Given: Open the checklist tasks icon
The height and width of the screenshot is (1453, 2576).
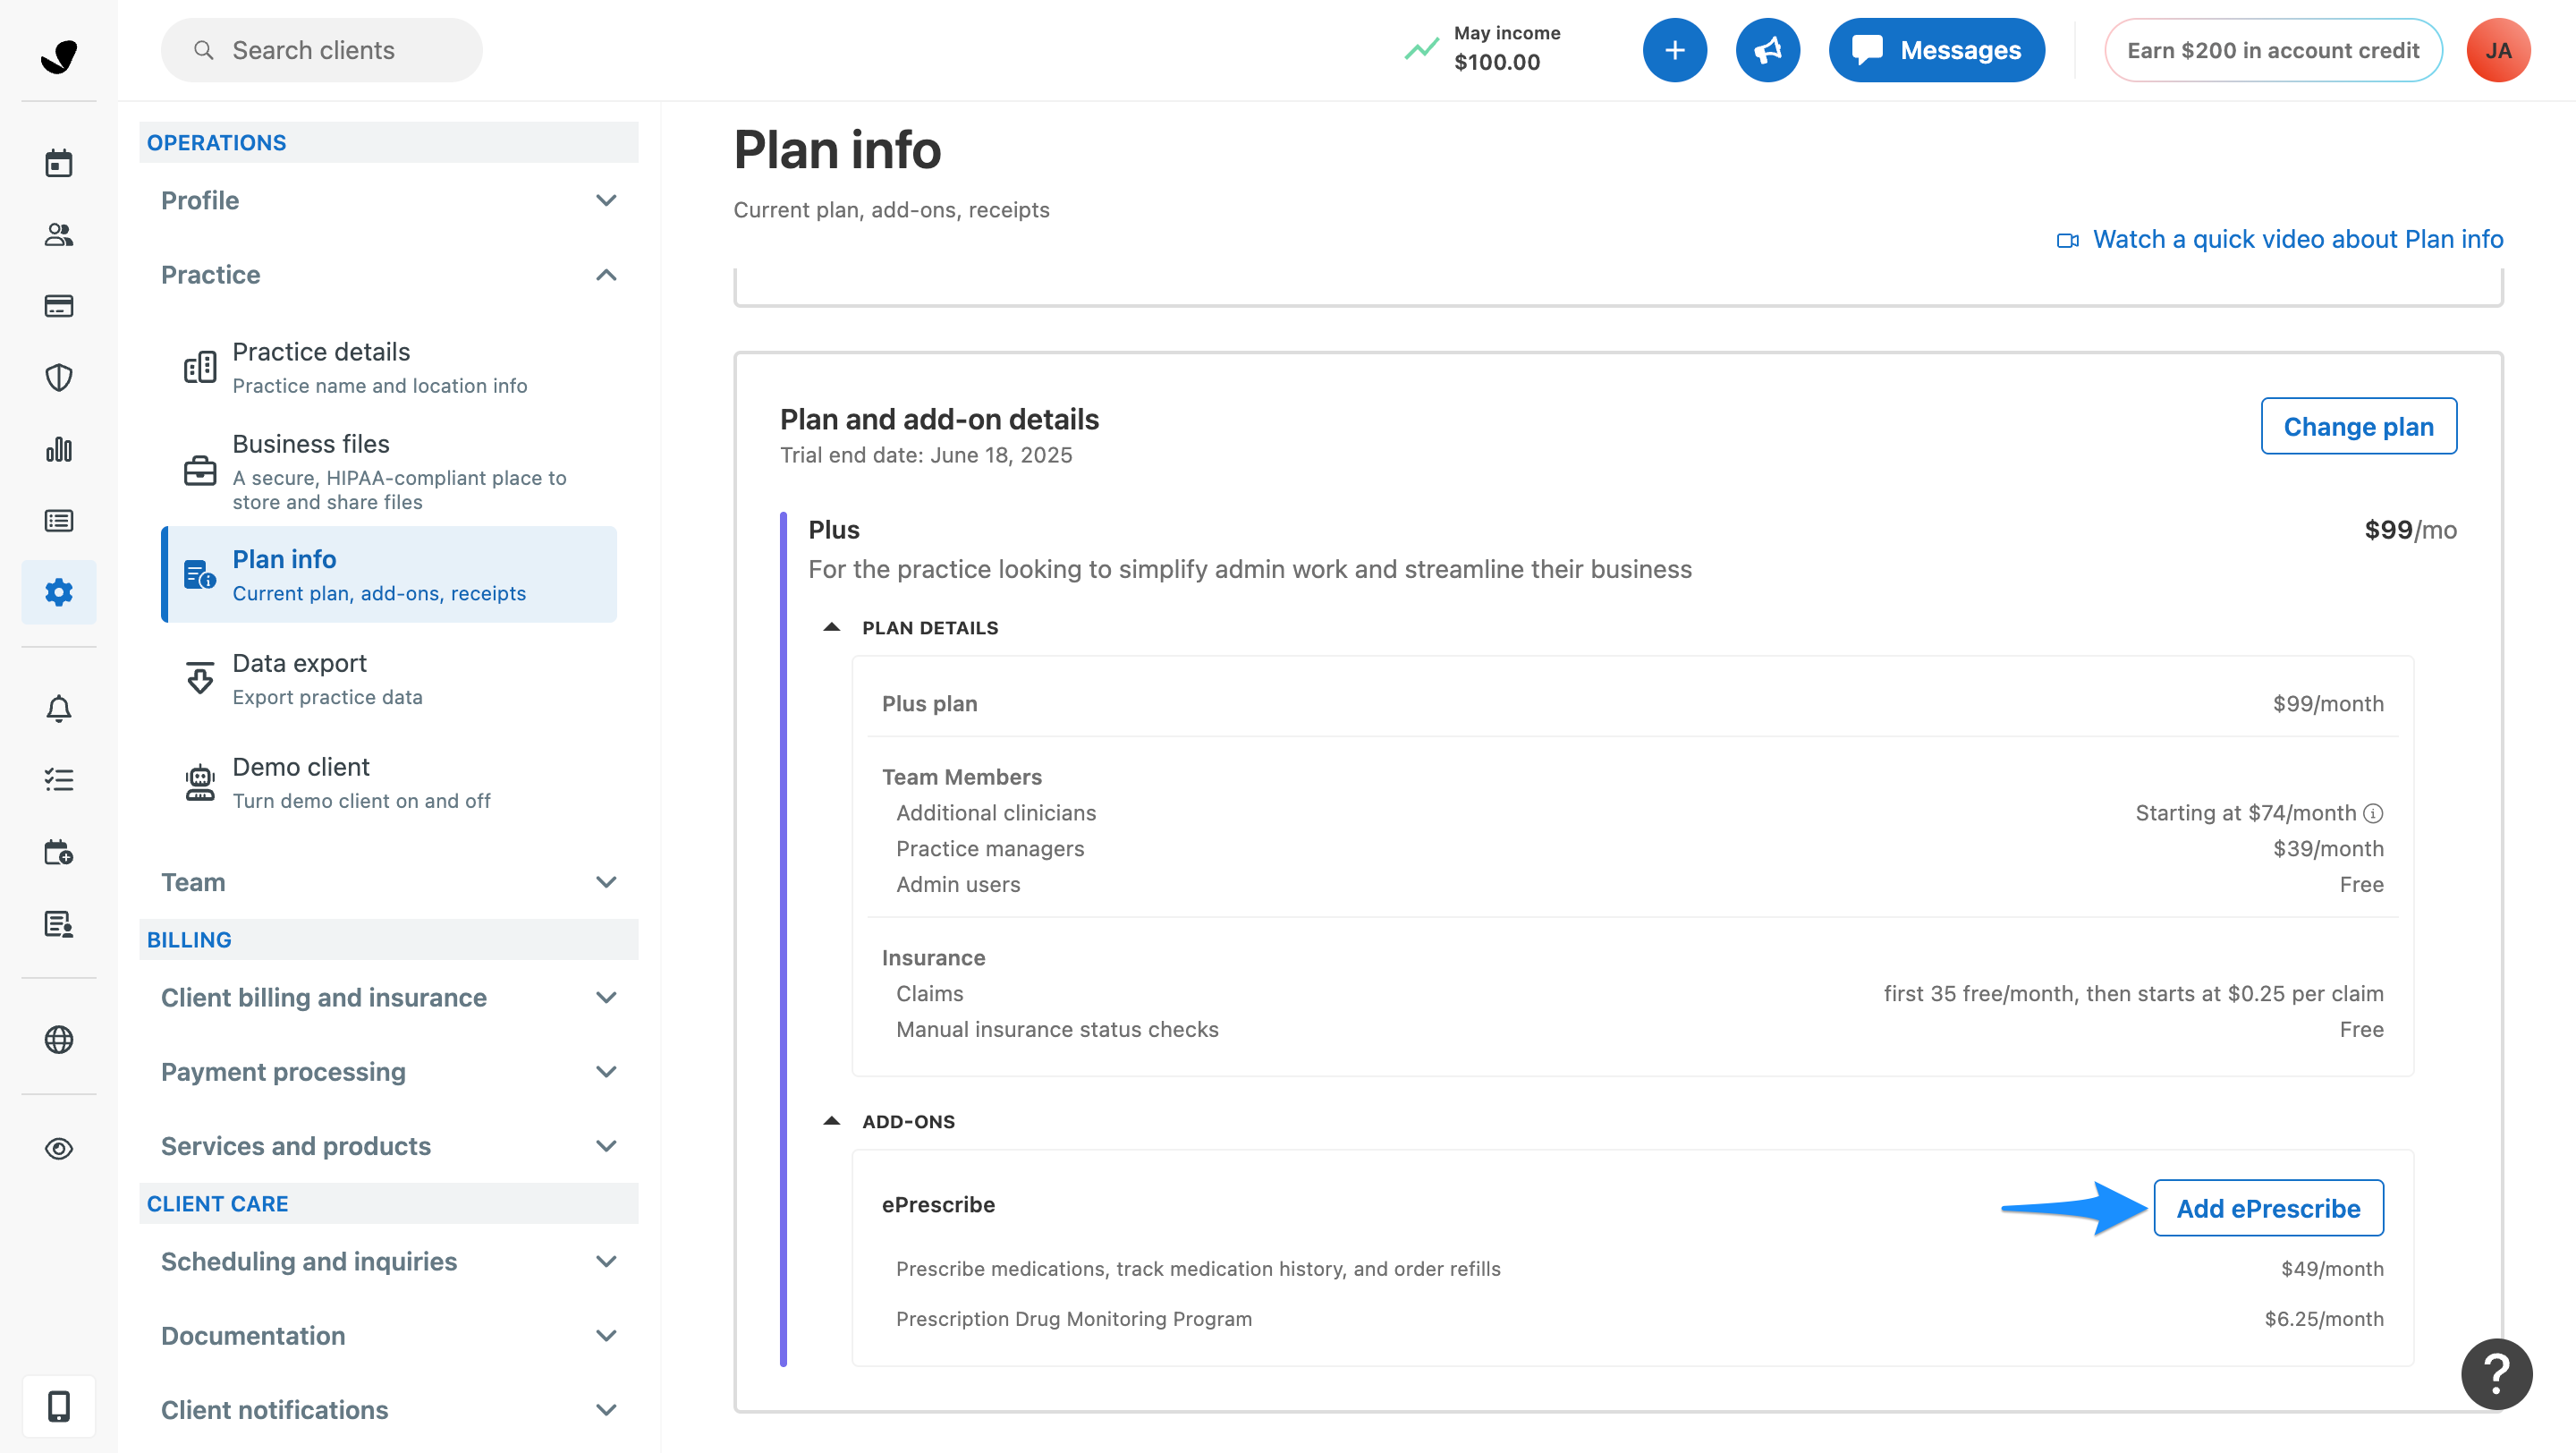Looking at the screenshot, I should click(59, 780).
